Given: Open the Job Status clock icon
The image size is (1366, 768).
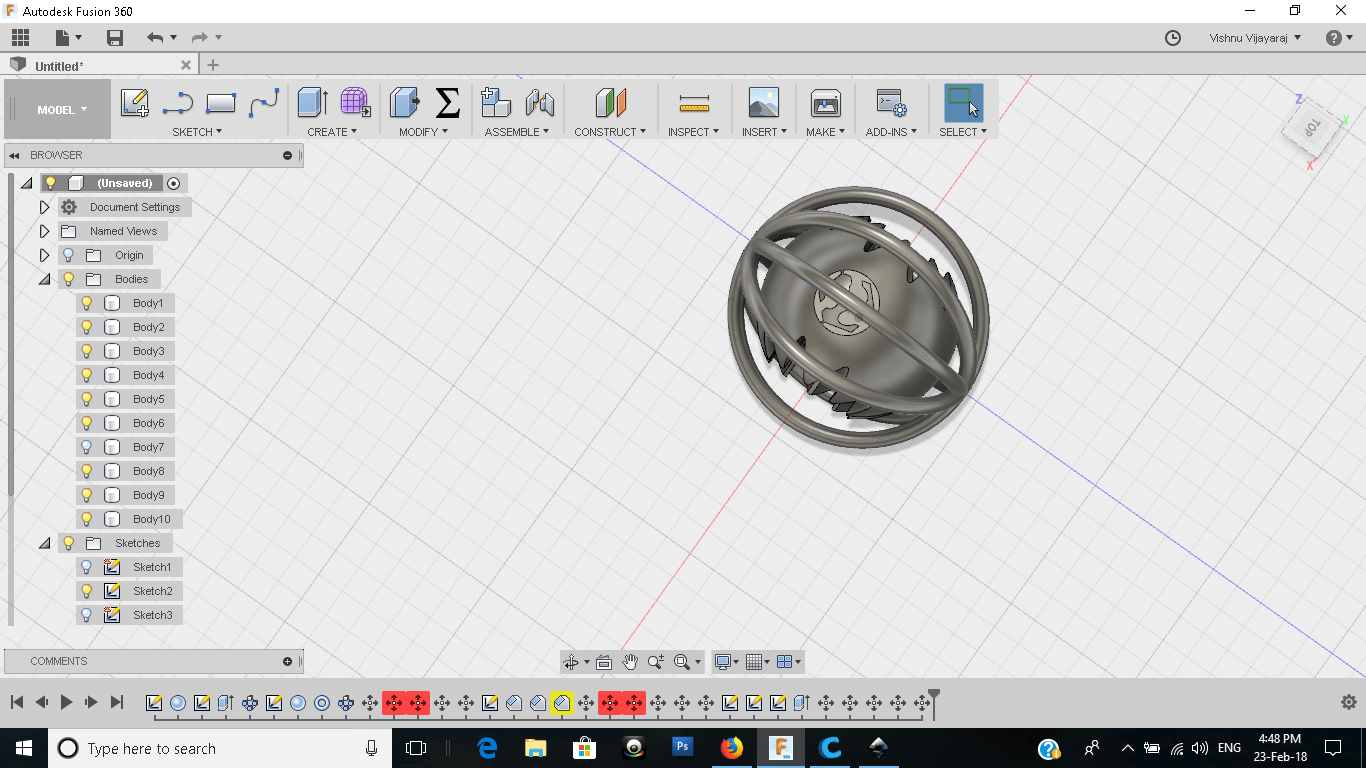Looking at the screenshot, I should pyautogui.click(x=1173, y=38).
